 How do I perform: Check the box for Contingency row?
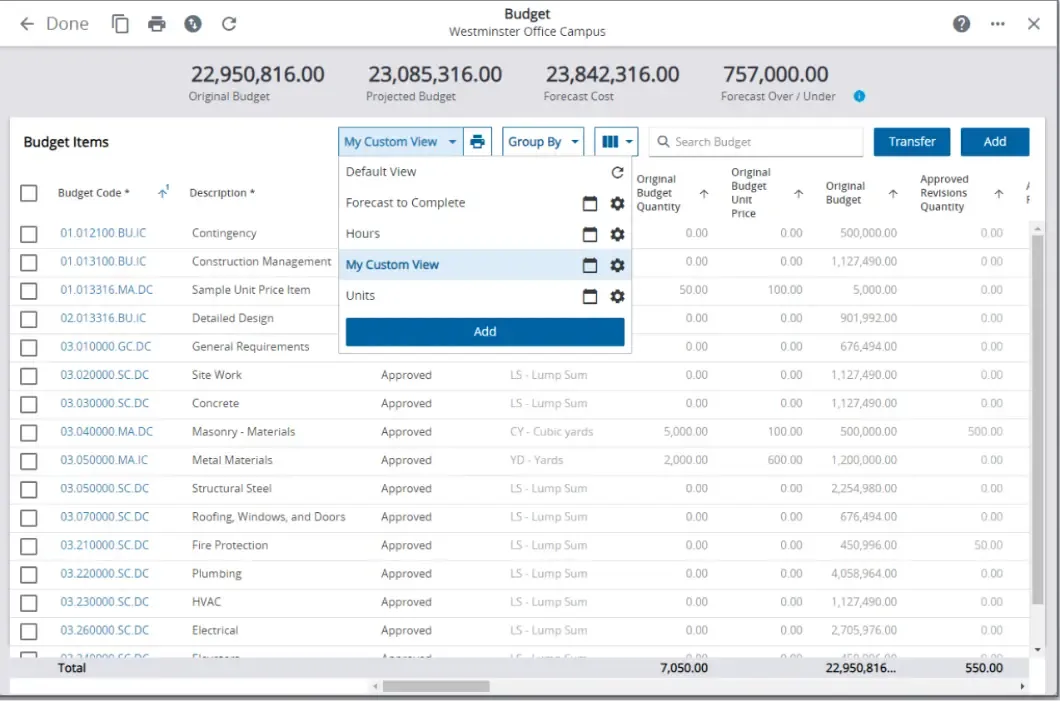pos(28,234)
